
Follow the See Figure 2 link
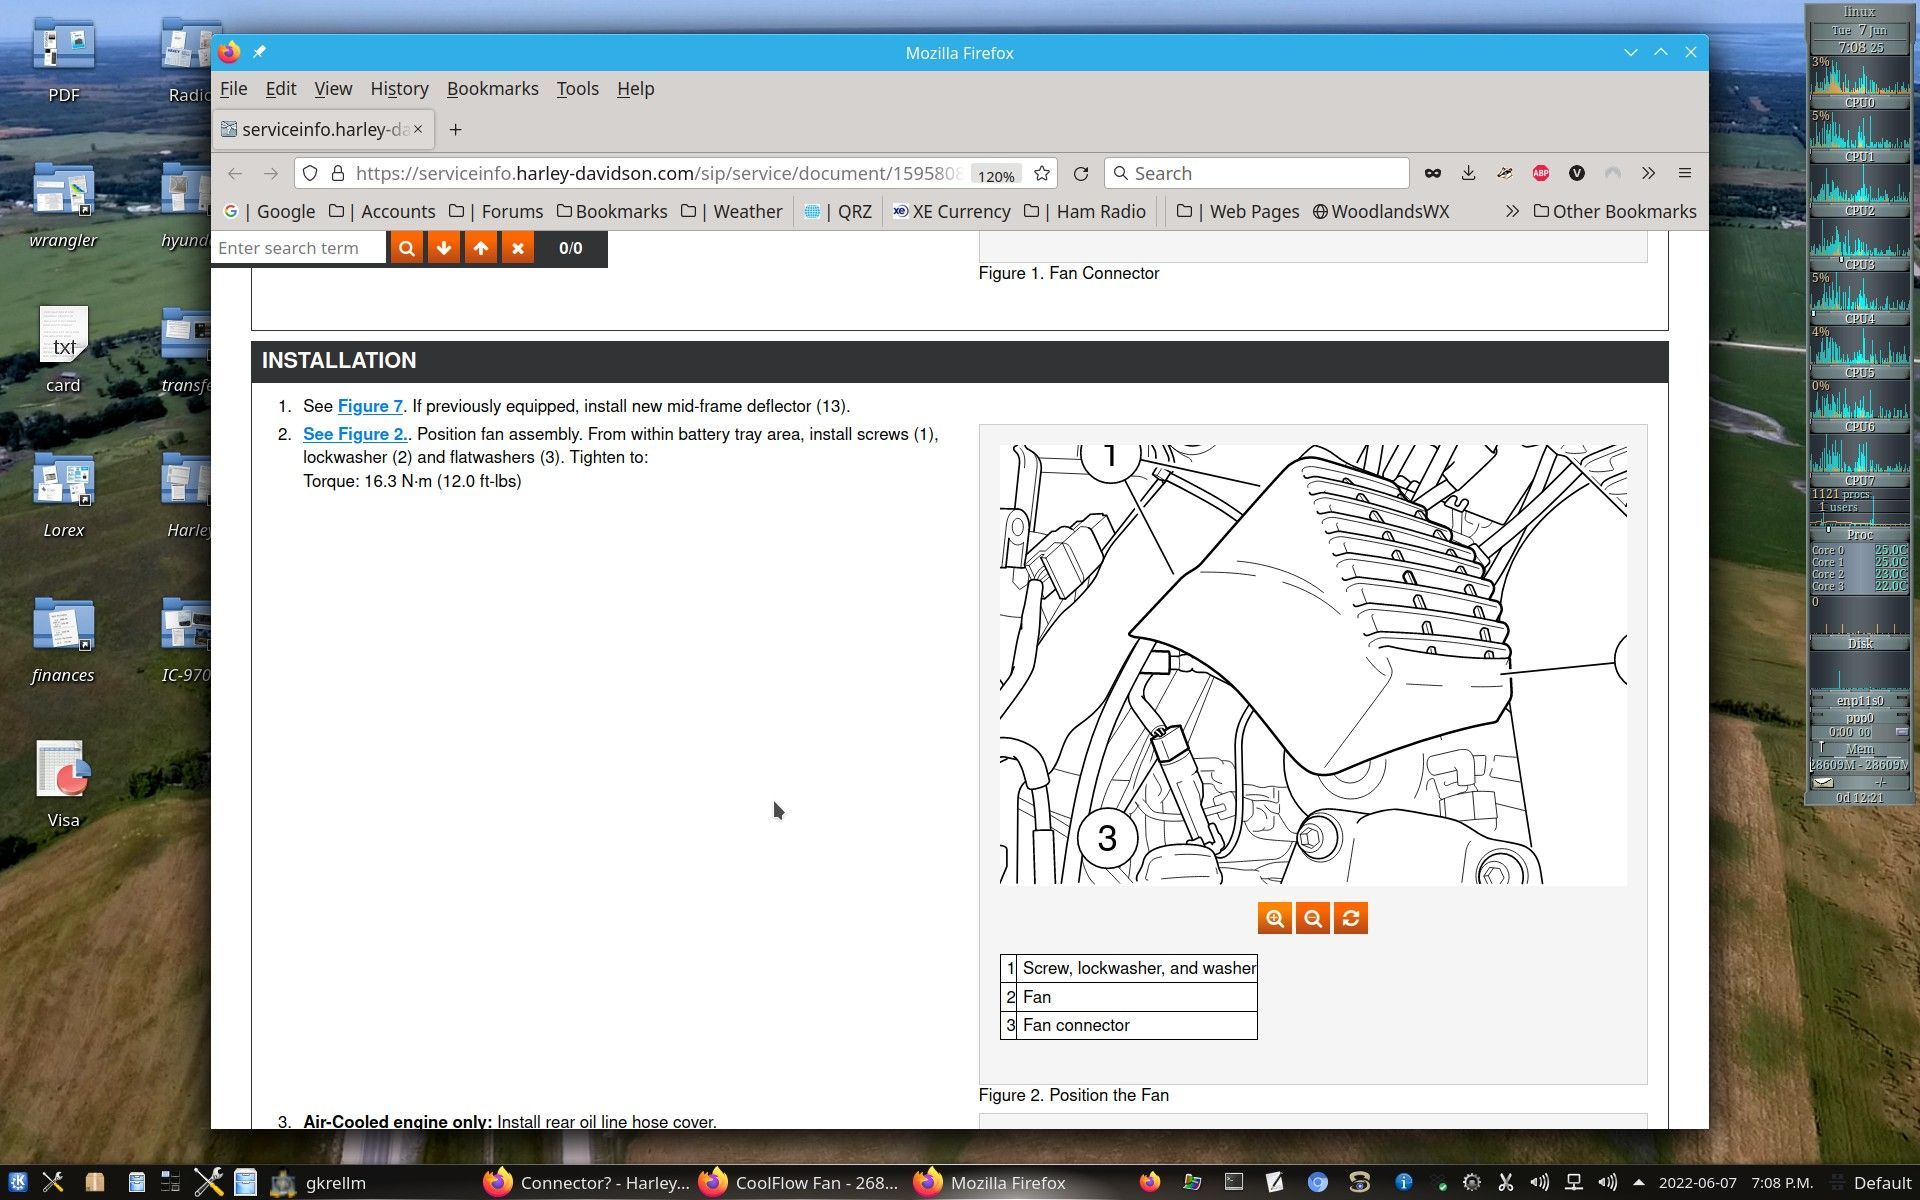[355, 434]
